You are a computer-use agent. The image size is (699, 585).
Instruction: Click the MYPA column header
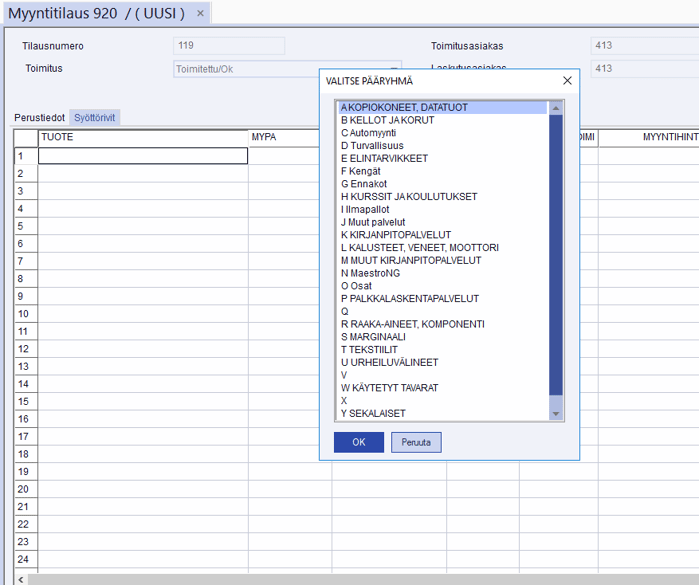point(289,138)
